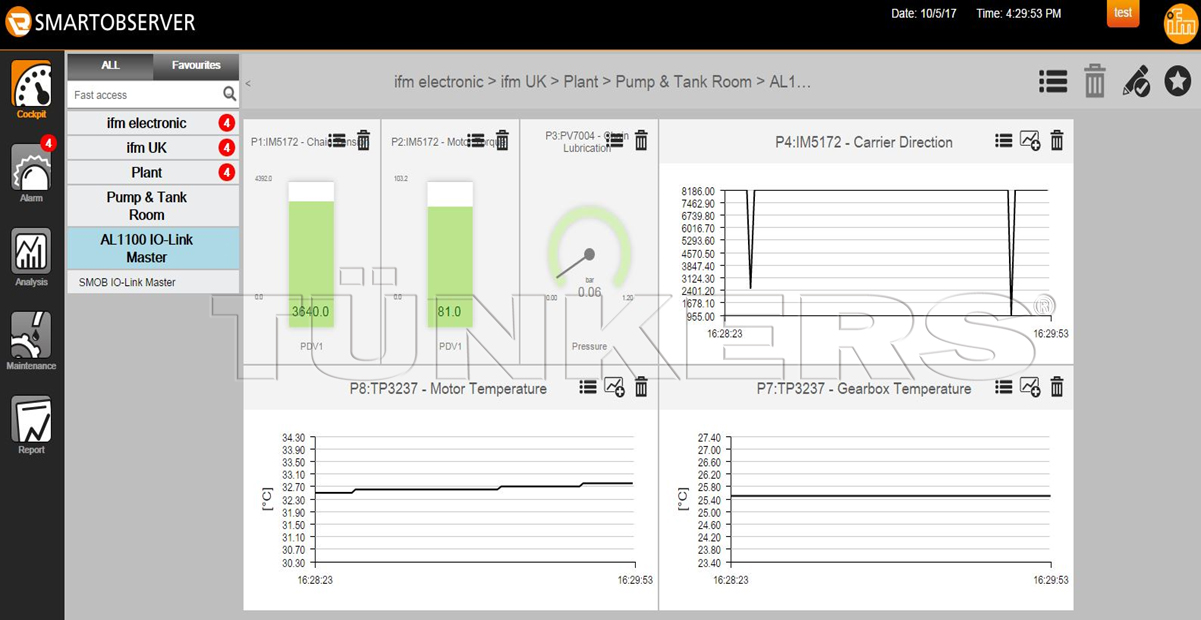The image size is (1201, 620).
Task: Click the 0.06 bar pressure value
Action: pyautogui.click(x=589, y=292)
